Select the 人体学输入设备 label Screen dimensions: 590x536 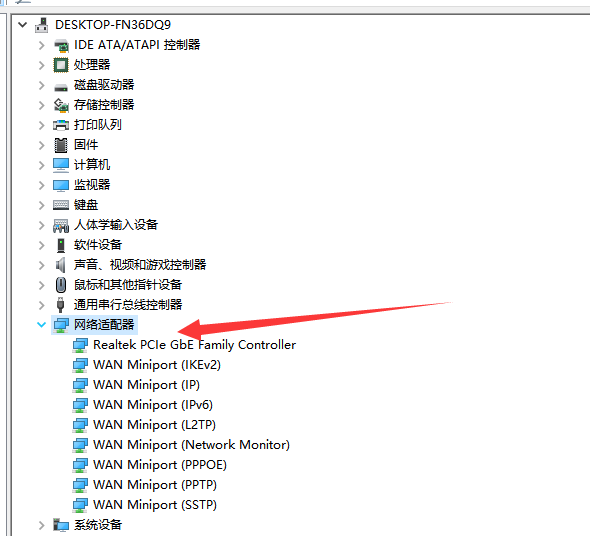tap(116, 225)
